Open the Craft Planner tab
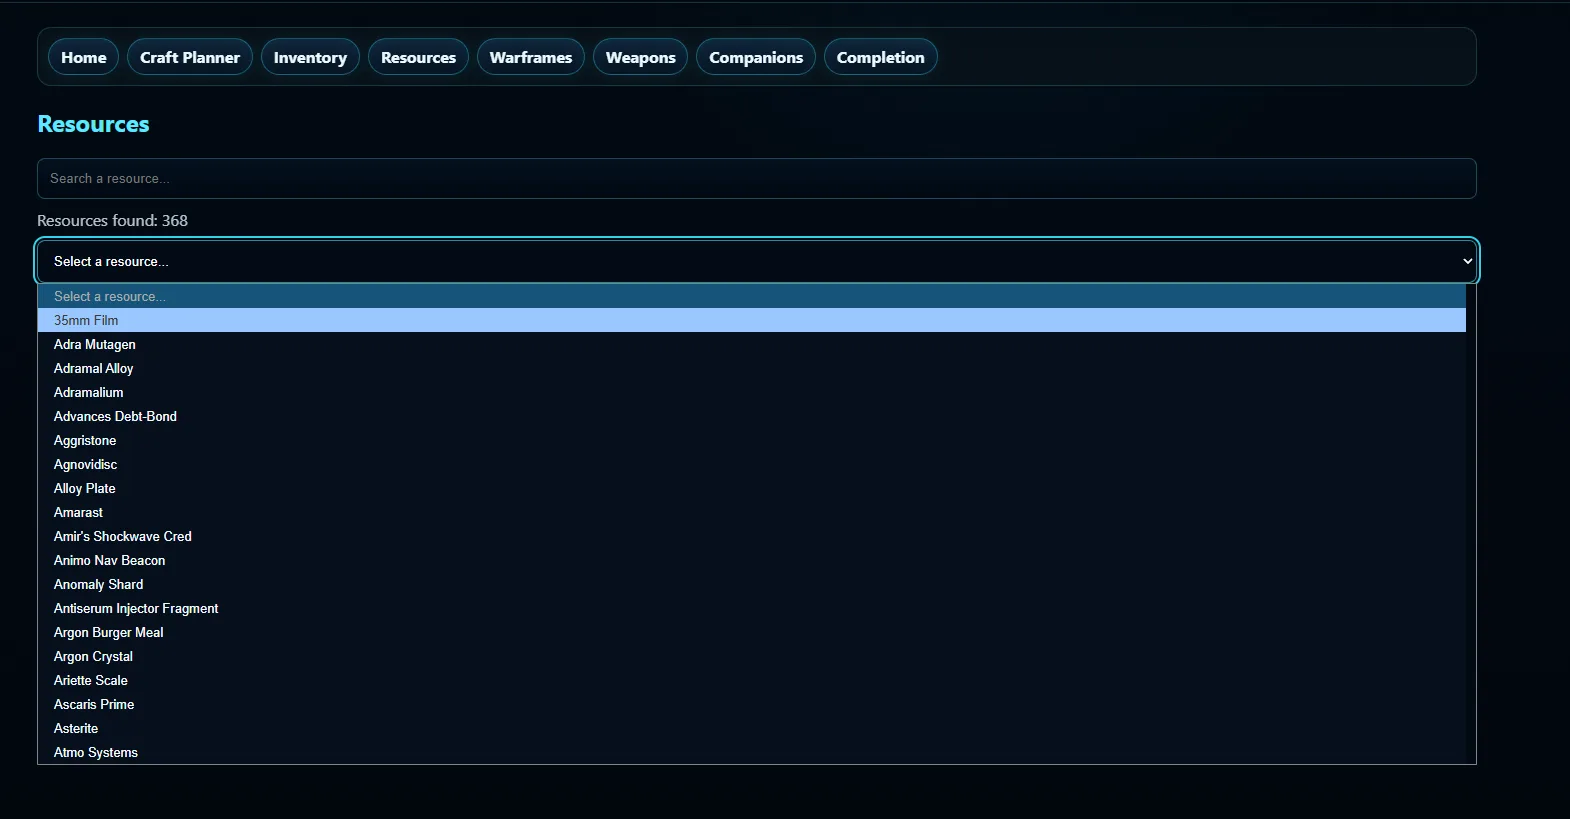Screen dimensions: 1570x819 click(190, 57)
